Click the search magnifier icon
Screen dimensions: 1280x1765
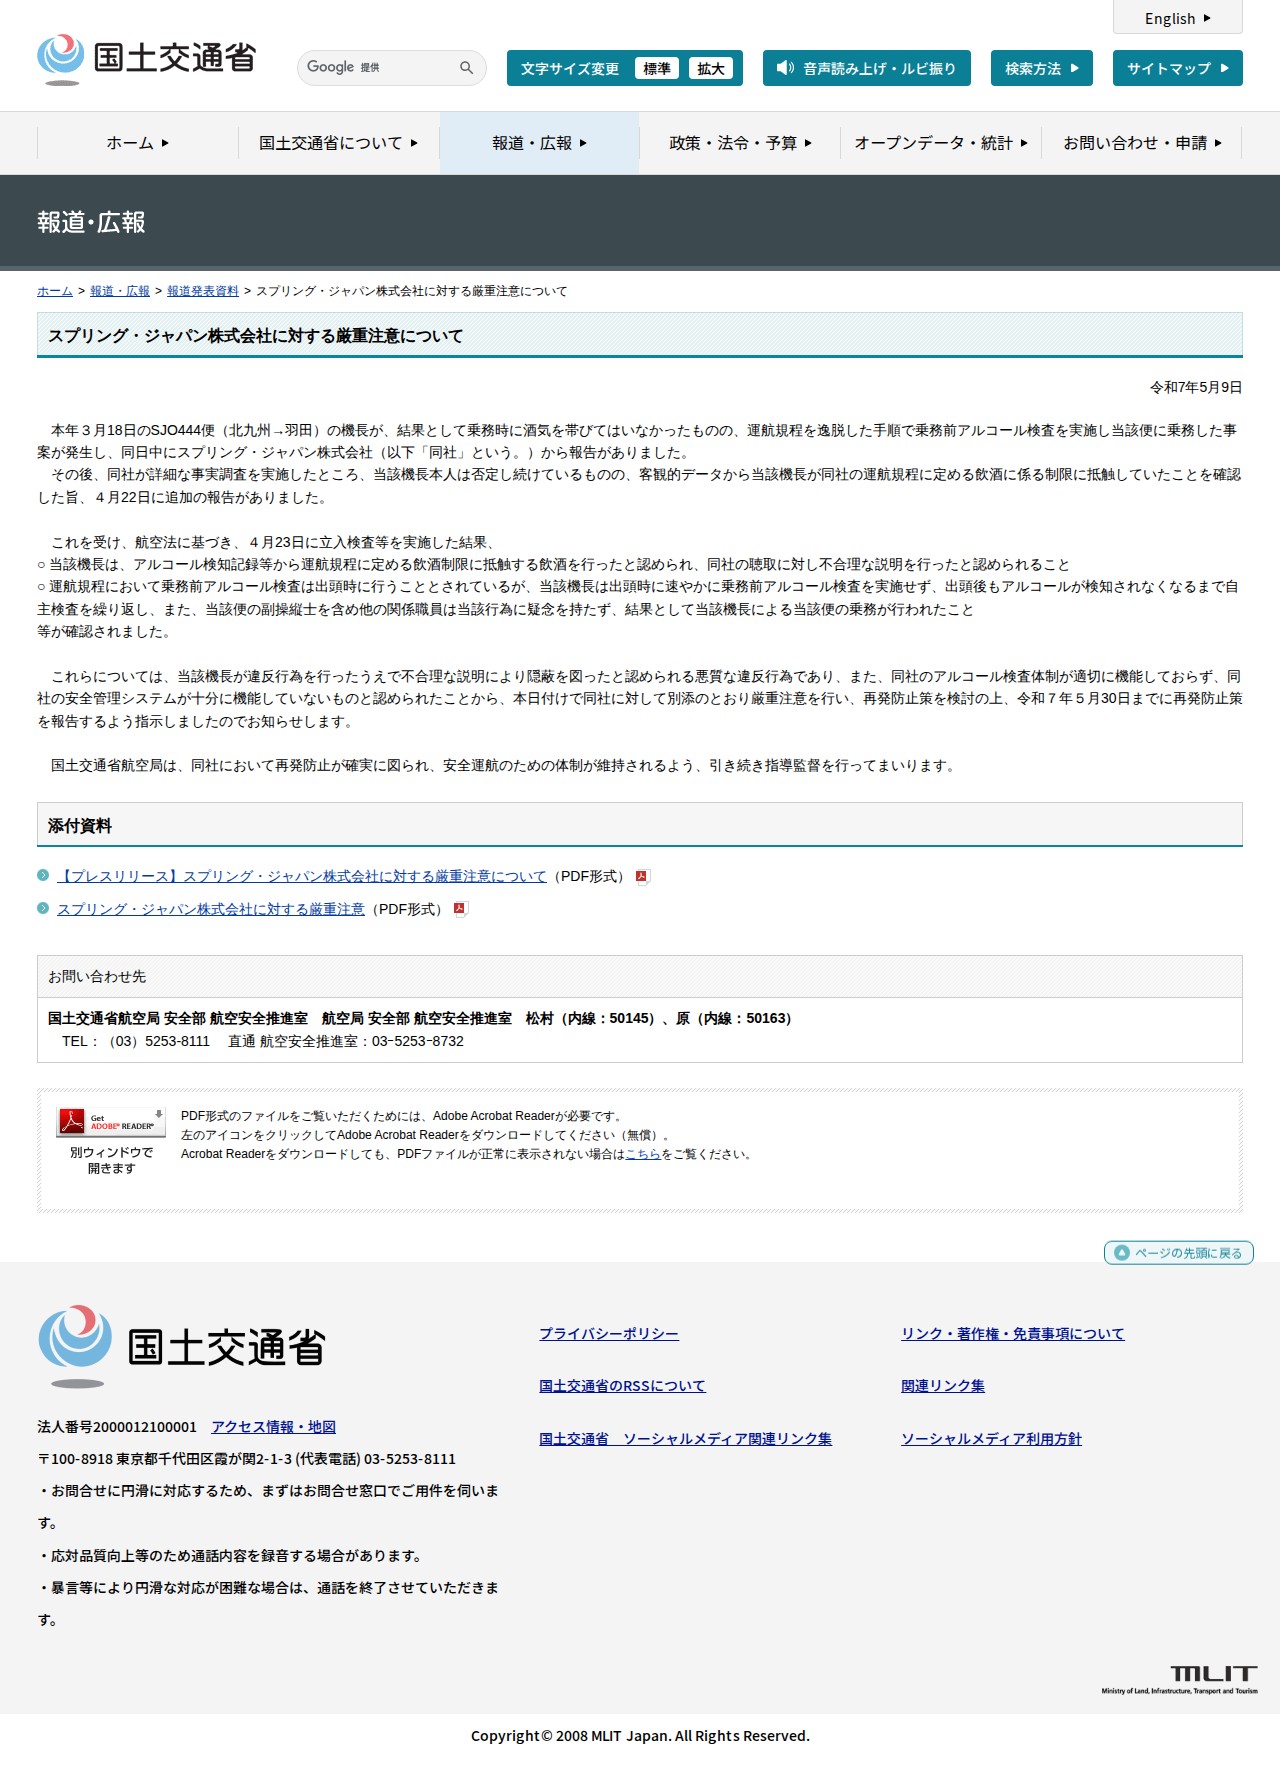466,68
